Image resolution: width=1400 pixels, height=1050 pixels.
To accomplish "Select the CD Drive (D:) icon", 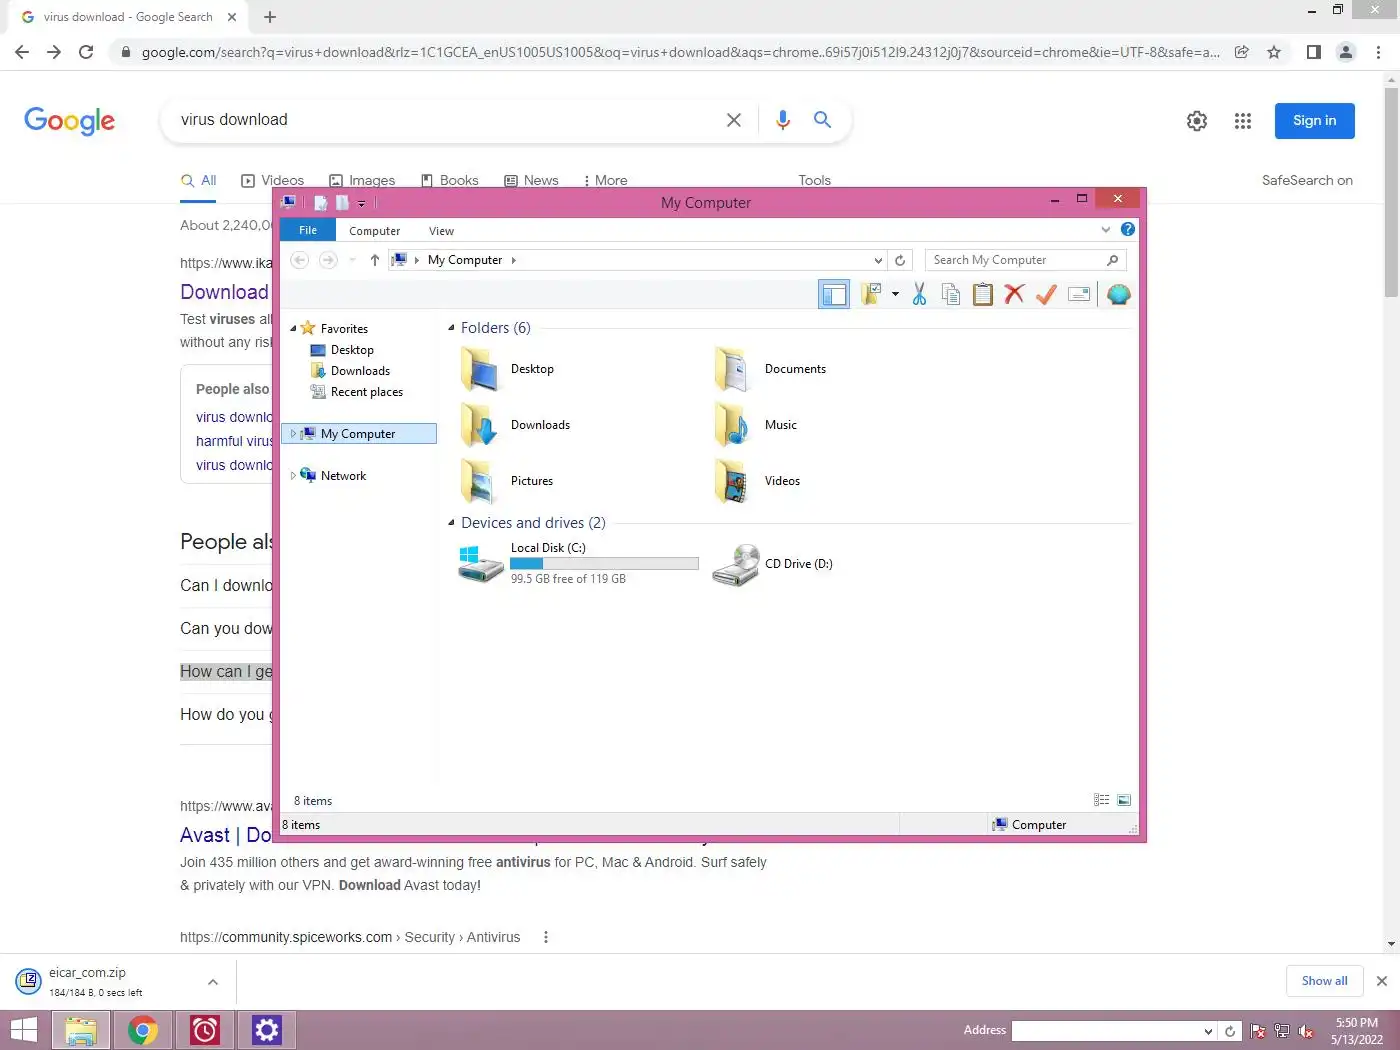I will [x=736, y=564].
